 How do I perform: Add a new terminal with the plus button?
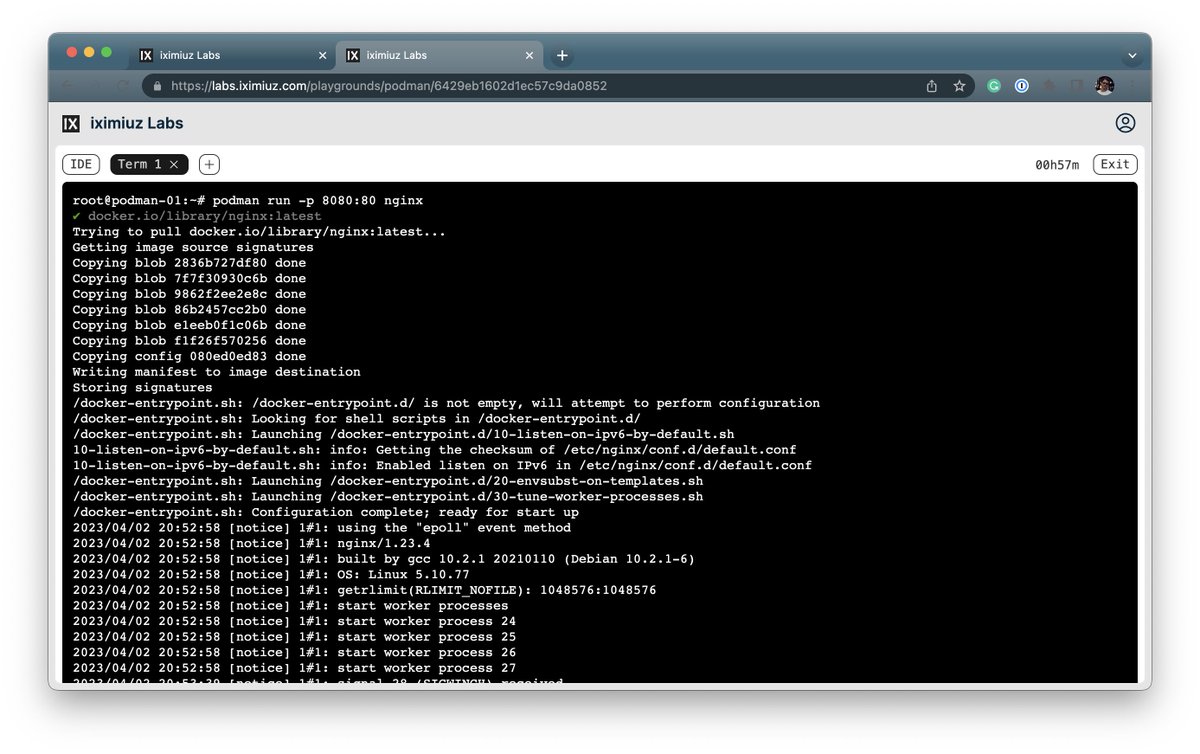point(208,164)
